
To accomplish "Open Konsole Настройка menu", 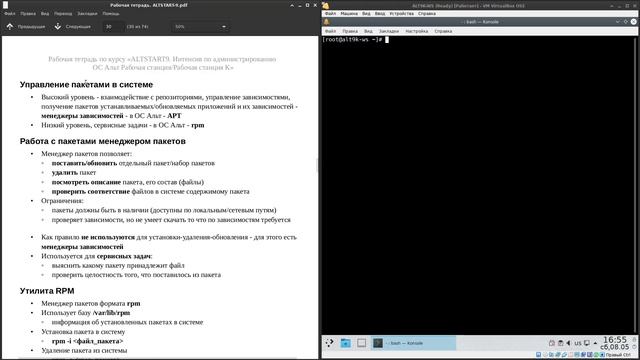I will coord(417,31).
